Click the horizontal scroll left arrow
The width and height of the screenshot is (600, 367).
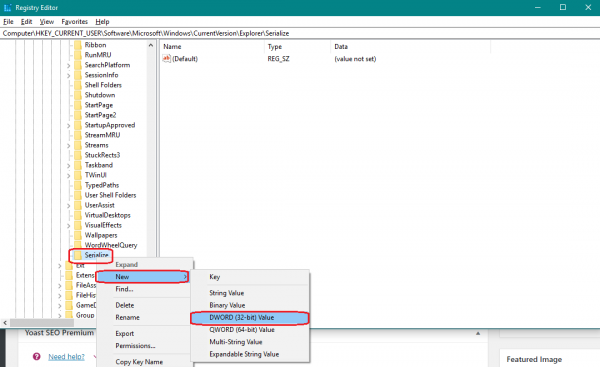click(x=5, y=323)
